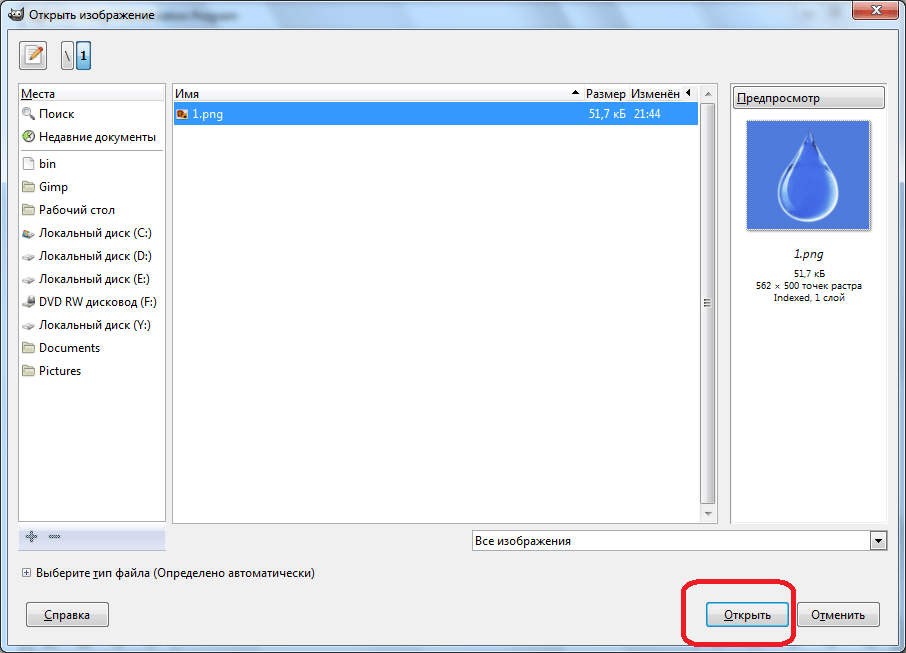Toggle the type-a-filename pencil button
The image size is (906, 653).
tap(35, 55)
